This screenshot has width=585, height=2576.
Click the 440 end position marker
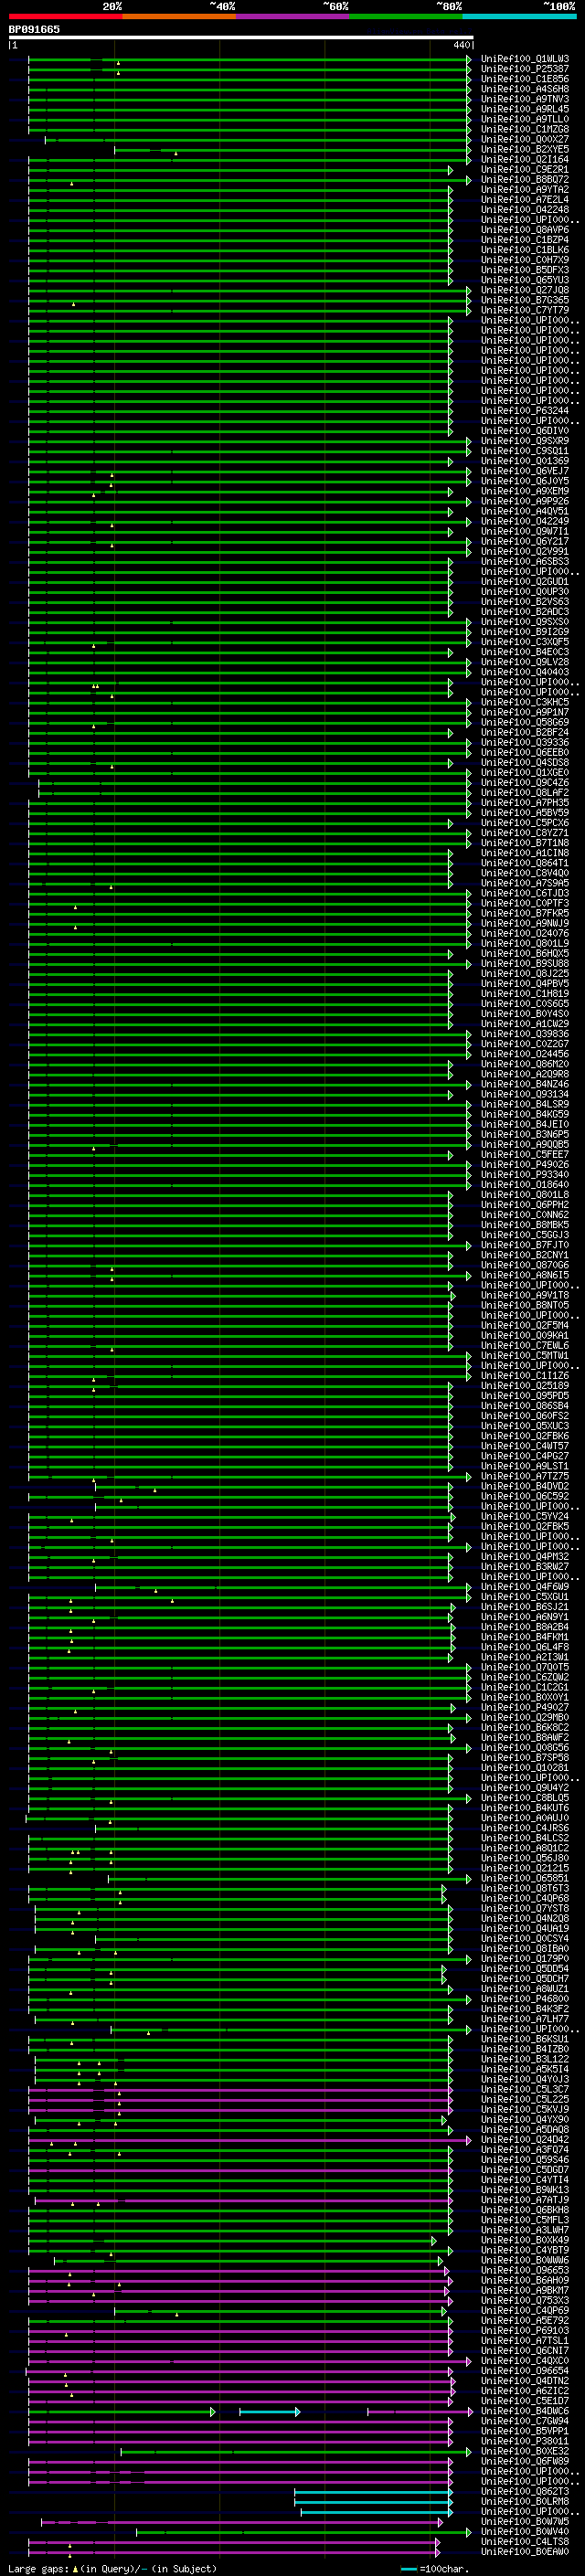coord(461,45)
